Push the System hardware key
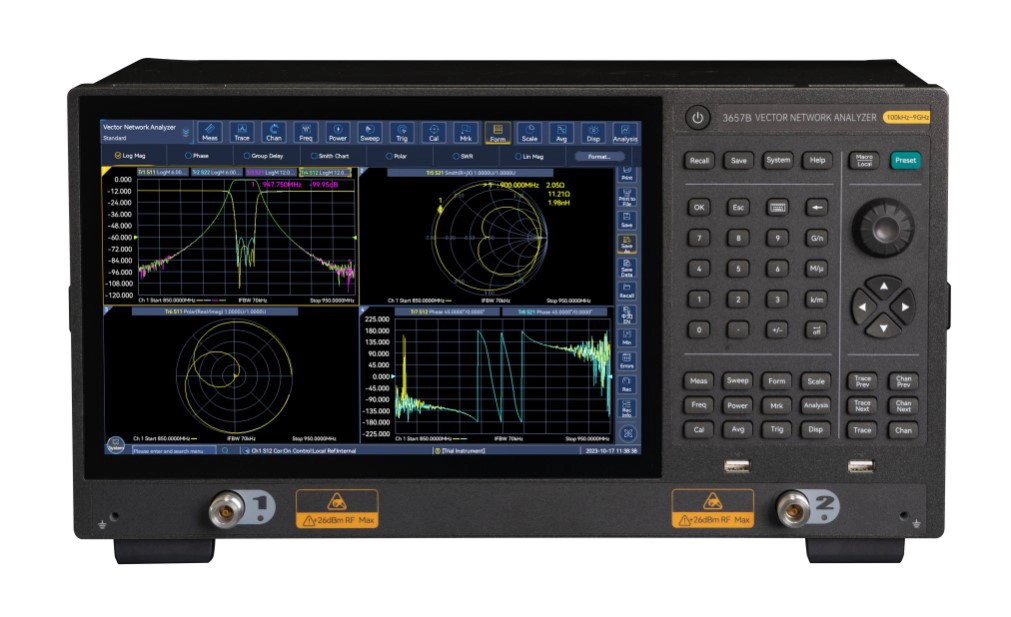 (778, 161)
